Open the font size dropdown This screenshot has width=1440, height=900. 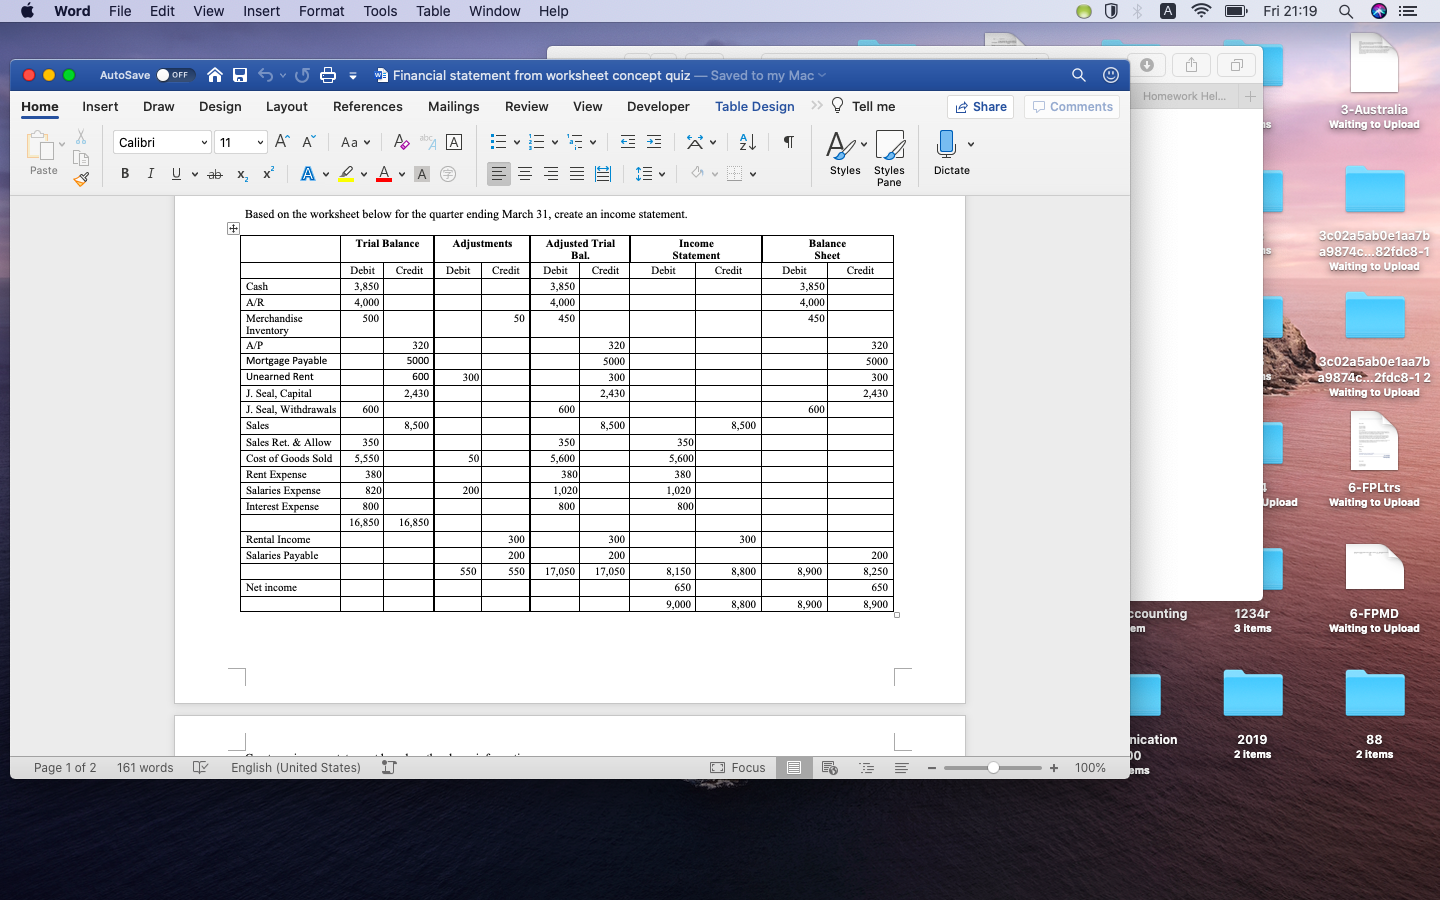click(x=259, y=141)
